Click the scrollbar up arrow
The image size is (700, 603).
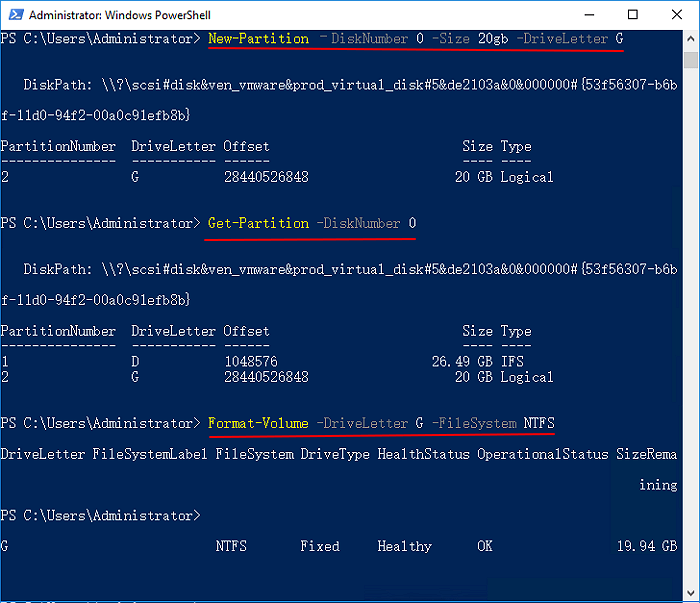click(x=690, y=37)
